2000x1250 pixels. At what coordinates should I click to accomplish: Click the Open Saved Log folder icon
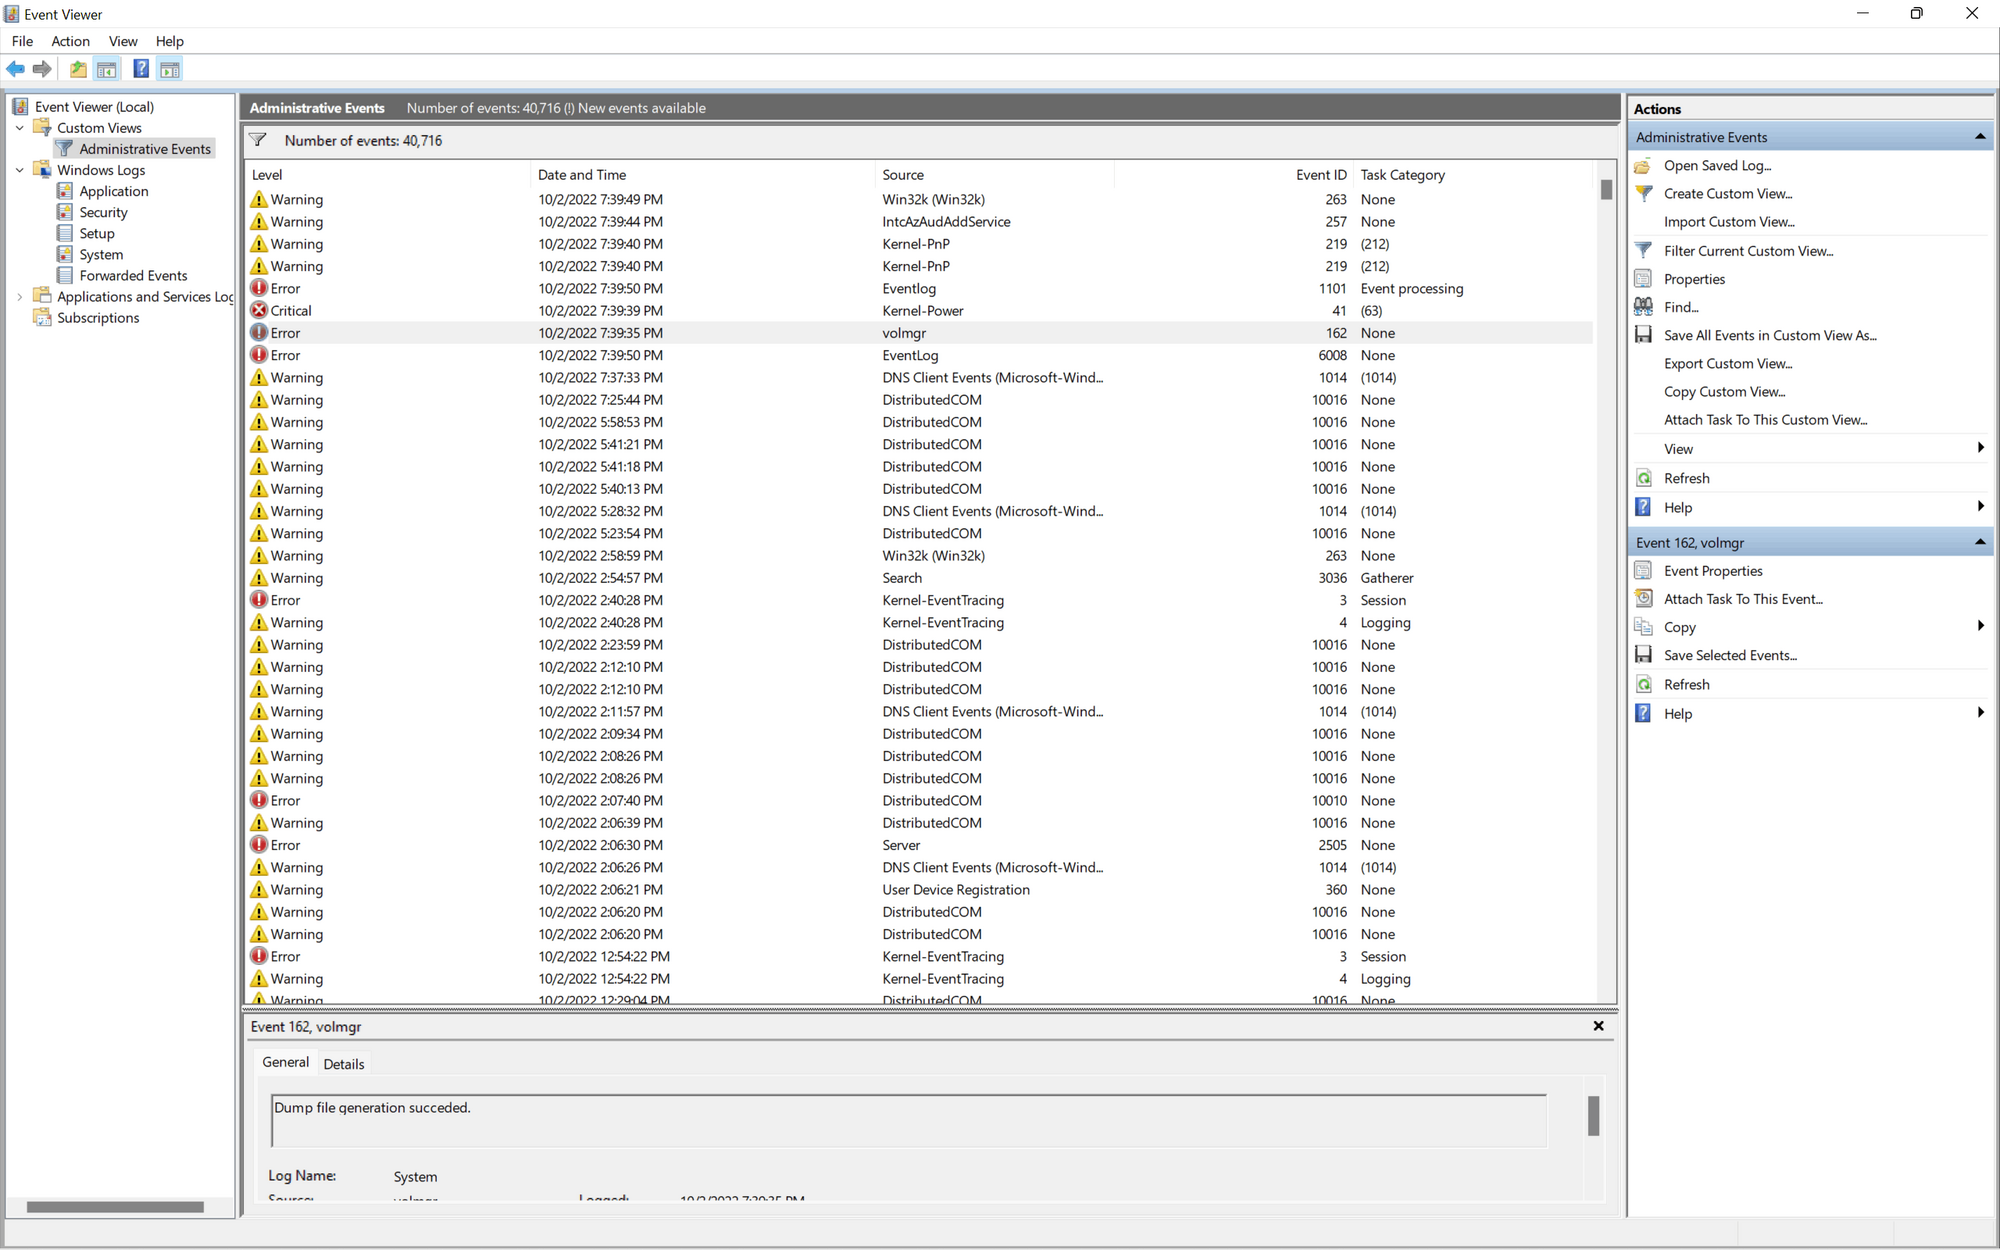point(1643,166)
